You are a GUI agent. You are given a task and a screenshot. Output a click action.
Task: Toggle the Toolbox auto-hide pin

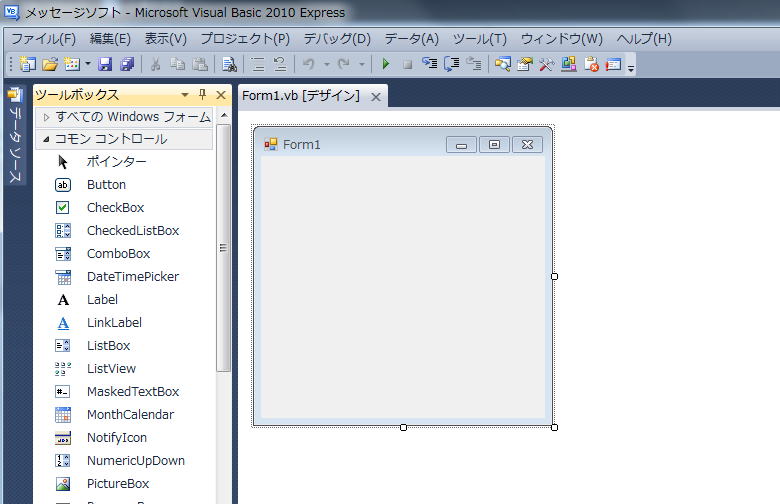click(202, 94)
